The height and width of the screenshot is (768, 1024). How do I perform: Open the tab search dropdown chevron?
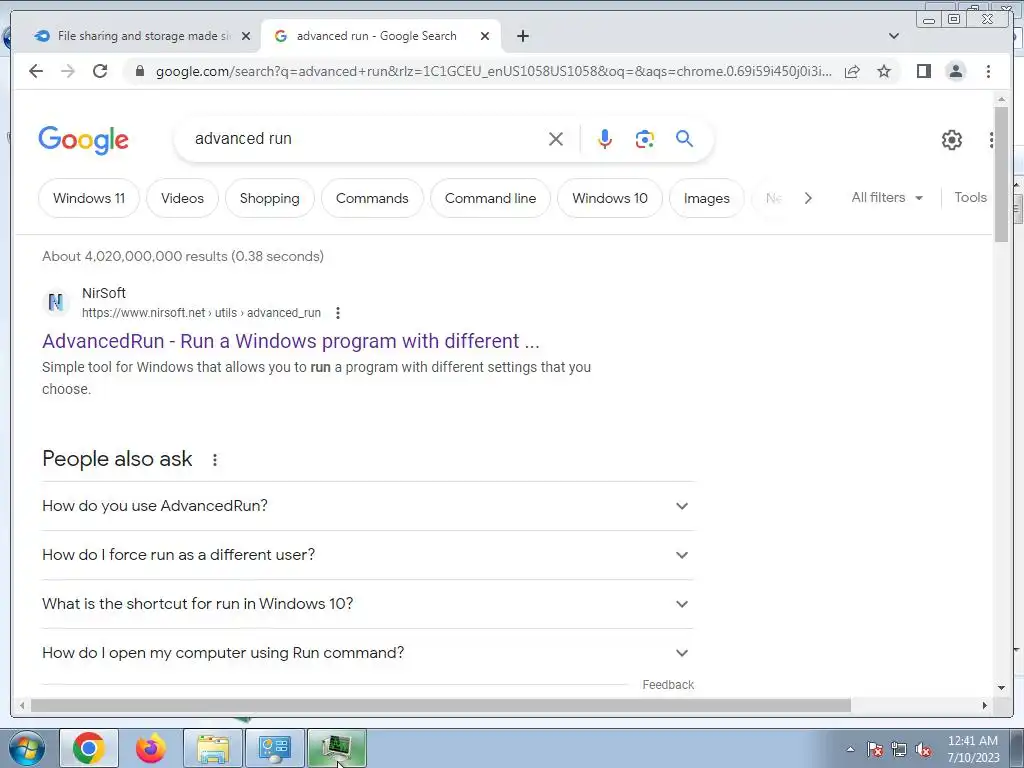coord(894,36)
